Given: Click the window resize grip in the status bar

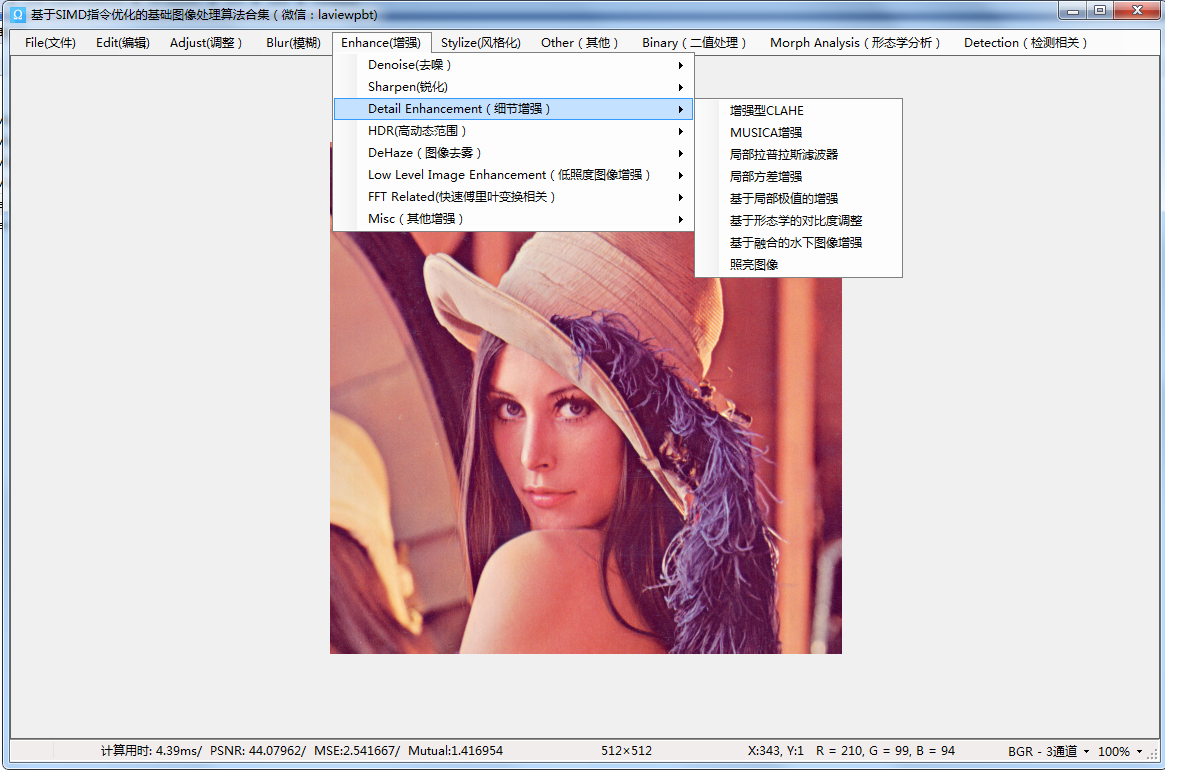Looking at the screenshot, I should coord(1153,754).
